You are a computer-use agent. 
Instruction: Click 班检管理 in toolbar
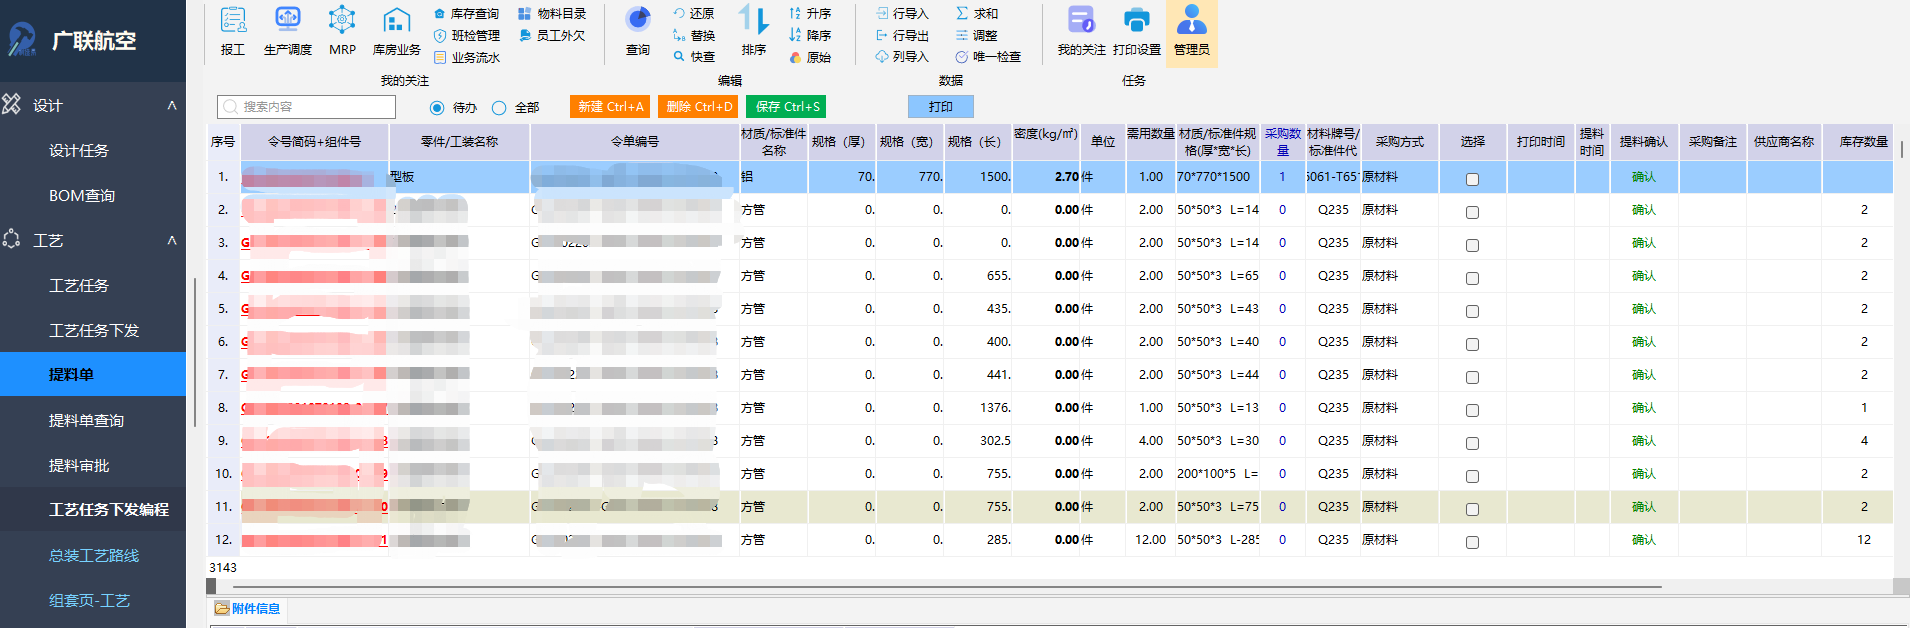coord(466,36)
